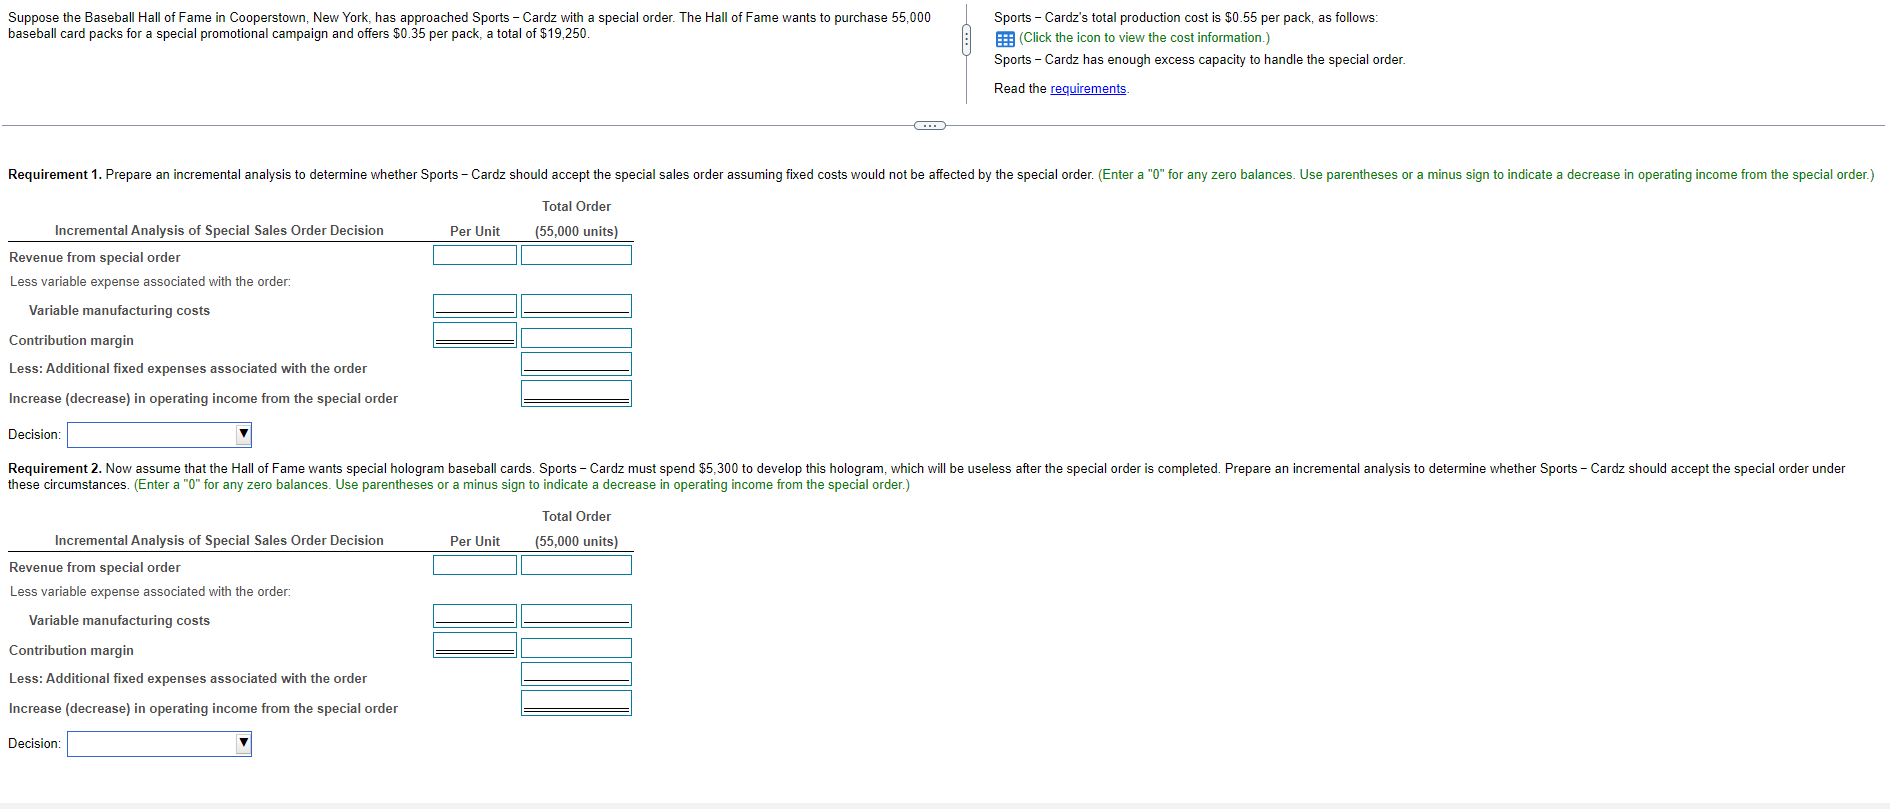The height and width of the screenshot is (809, 1890).
Task: Click Requirement 1 revenue per unit field
Action: click(x=475, y=255)
